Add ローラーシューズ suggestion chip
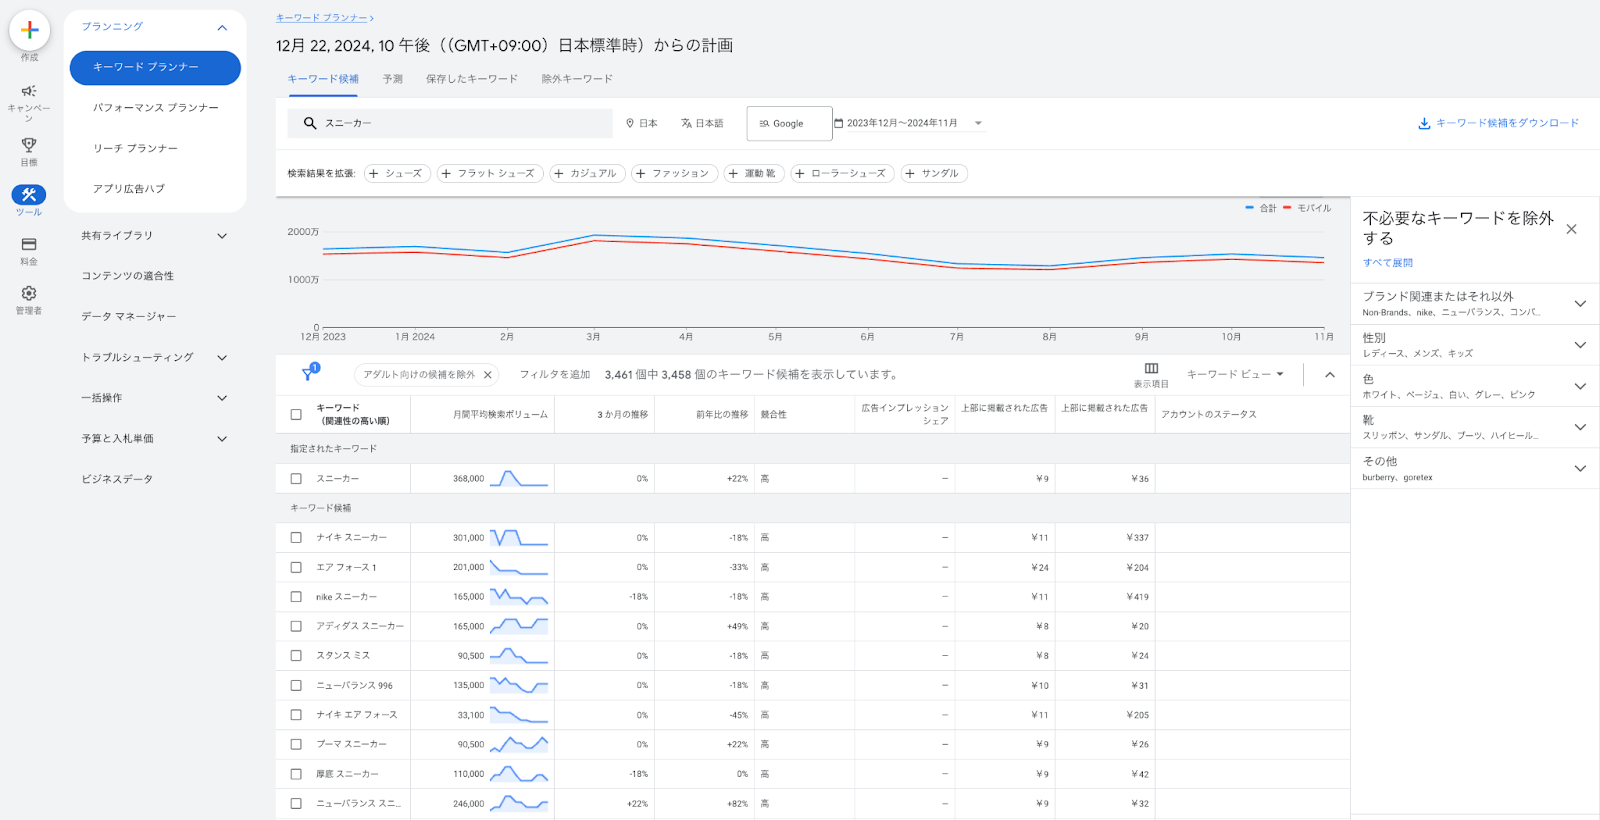Image resolution: width=1600 pixels, height=820 pixels. point(843,173)
